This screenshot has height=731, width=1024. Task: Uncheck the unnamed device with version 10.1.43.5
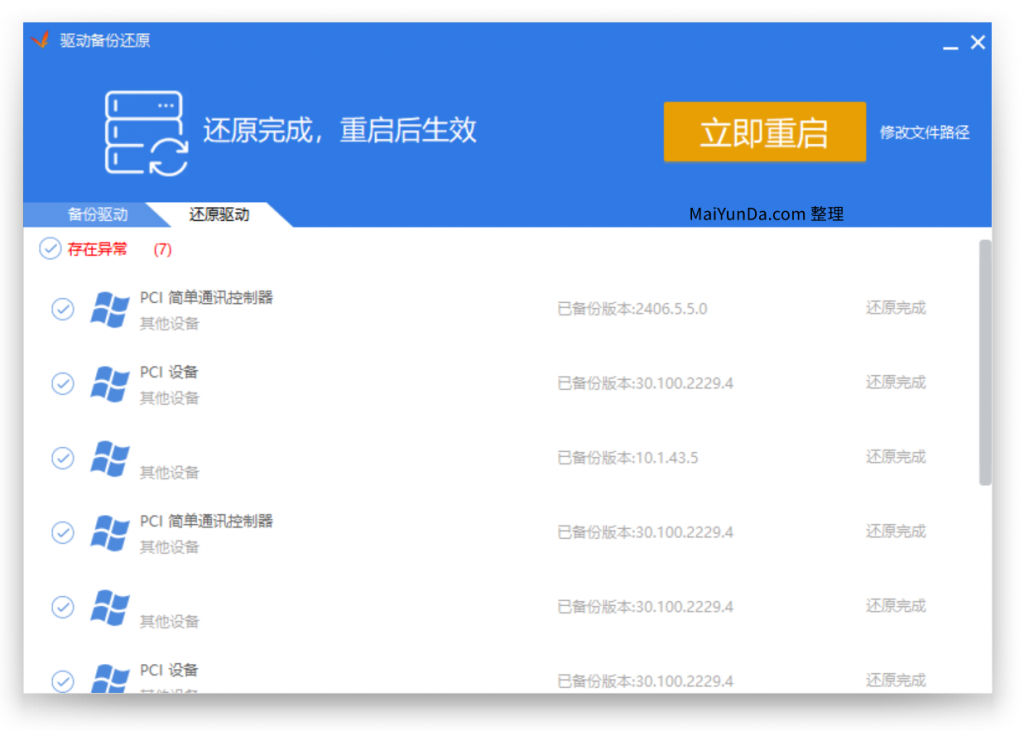63,458
